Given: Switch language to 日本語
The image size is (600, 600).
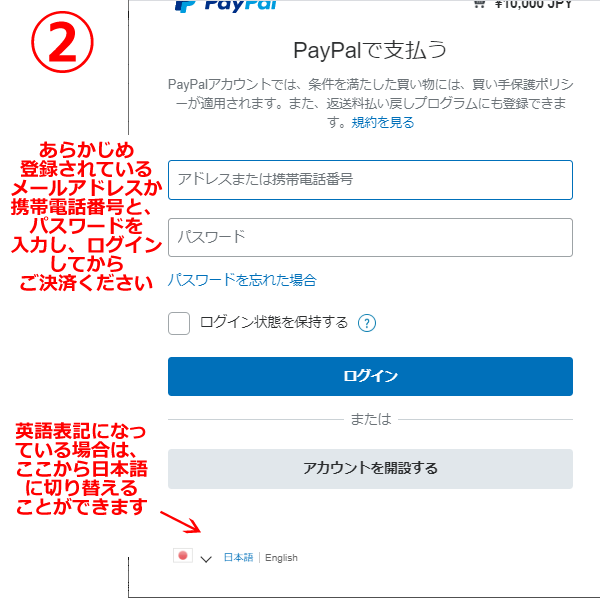Looking at the screenshot, I should (238, 558).
